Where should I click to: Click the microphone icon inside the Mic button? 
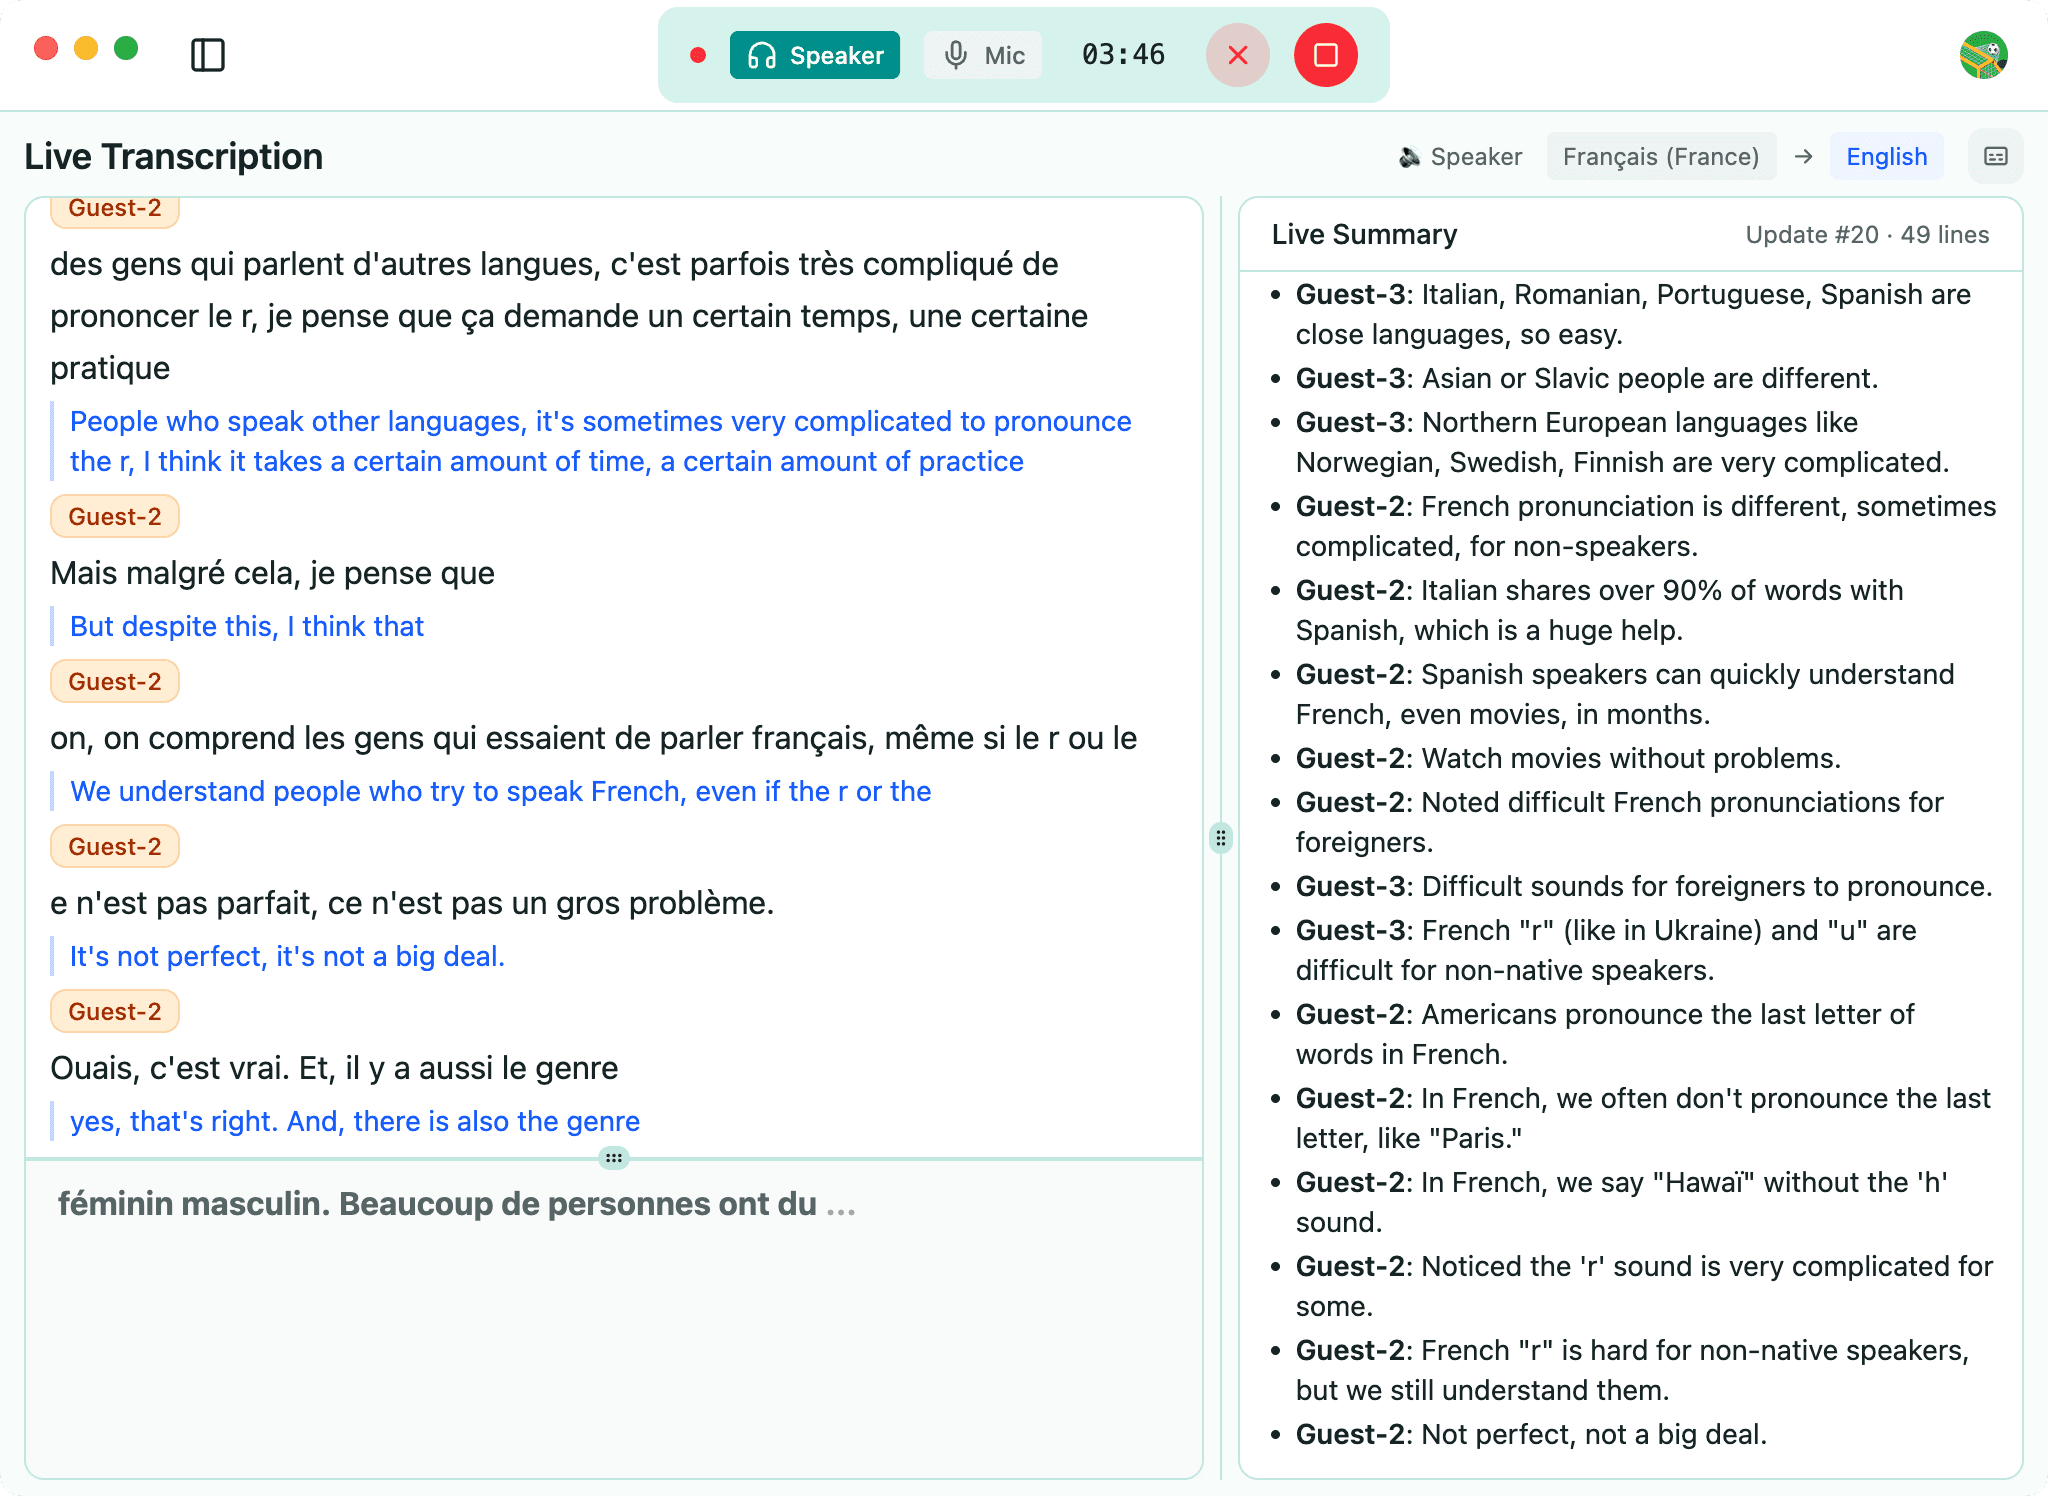(956, 55)
